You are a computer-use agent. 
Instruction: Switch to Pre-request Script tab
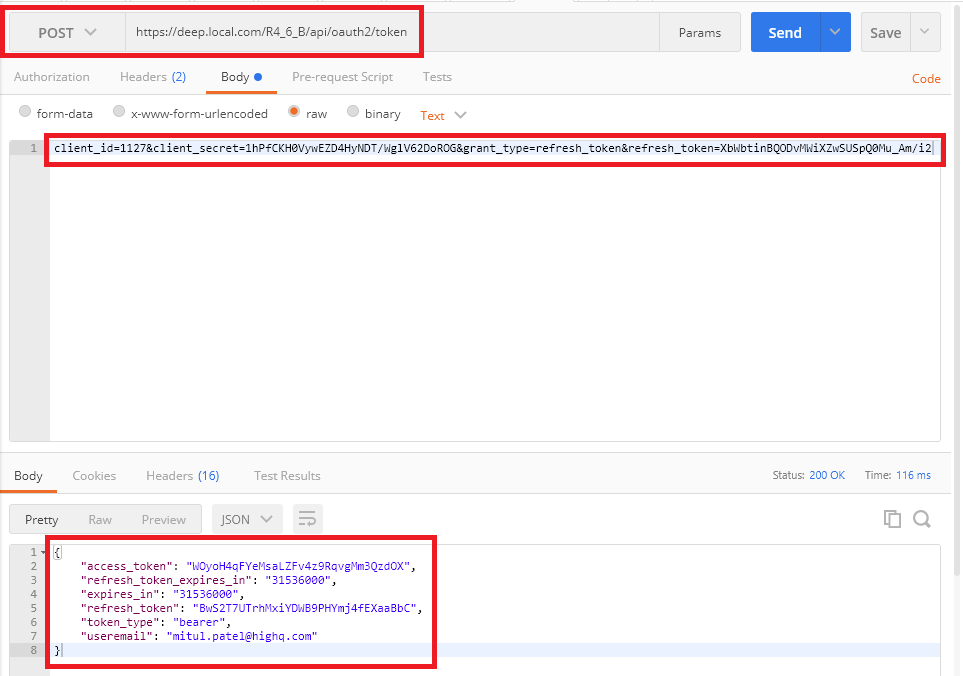point(342,77)
